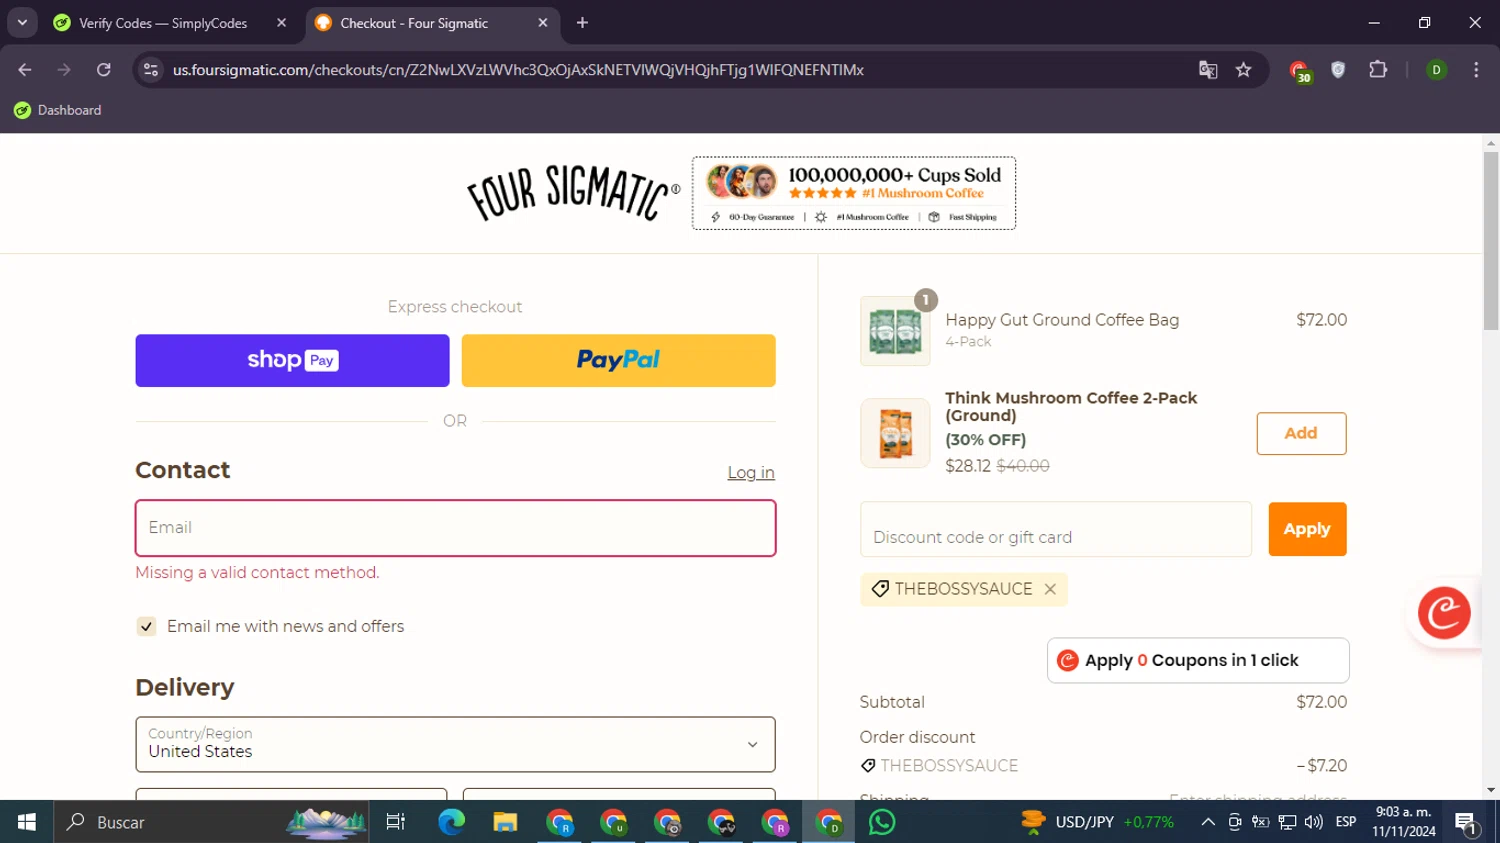This screenshot has height=843, width=1500.
Task: Pay with Shop Pay express checkout
Action: (x=292, y=360)
